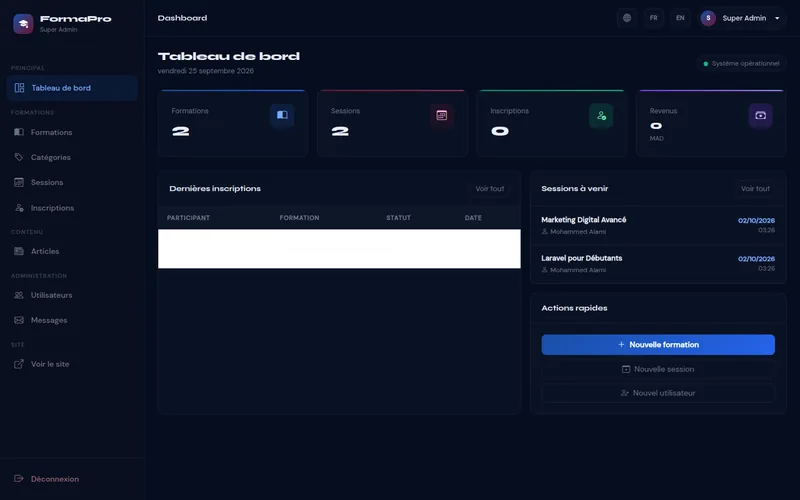Open the Super Admin dropdown arrow
This screenshot has width=800, height=500.
[x=777, y=18]
